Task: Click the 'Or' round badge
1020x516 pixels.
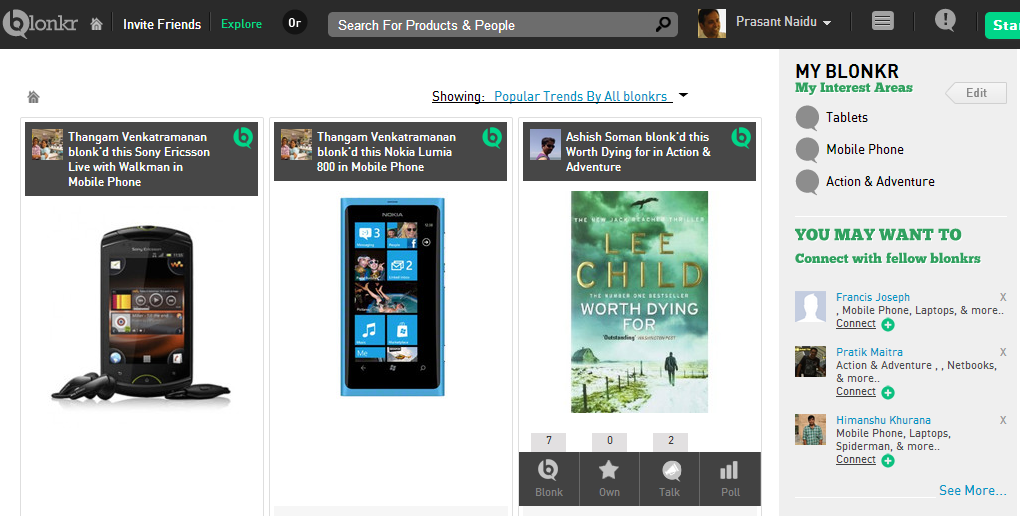Action: pos(295,23)
